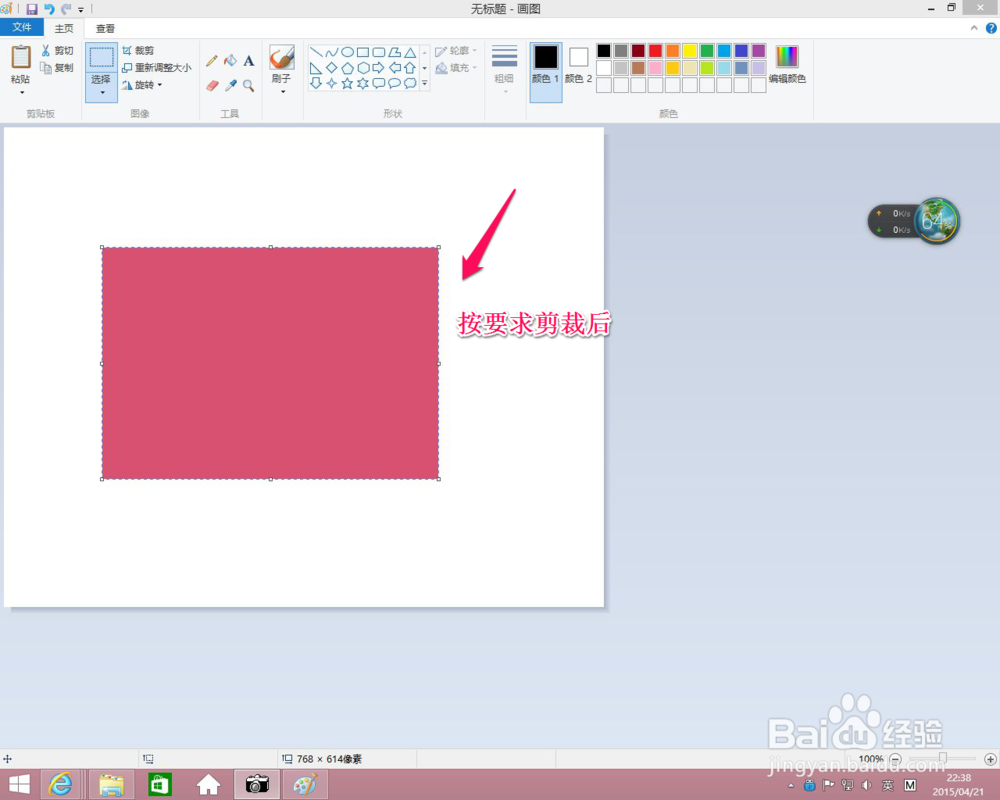Screen dimensions: 1000x800
Task: Click the Brushes icon
Action: (x=281, y=57)
